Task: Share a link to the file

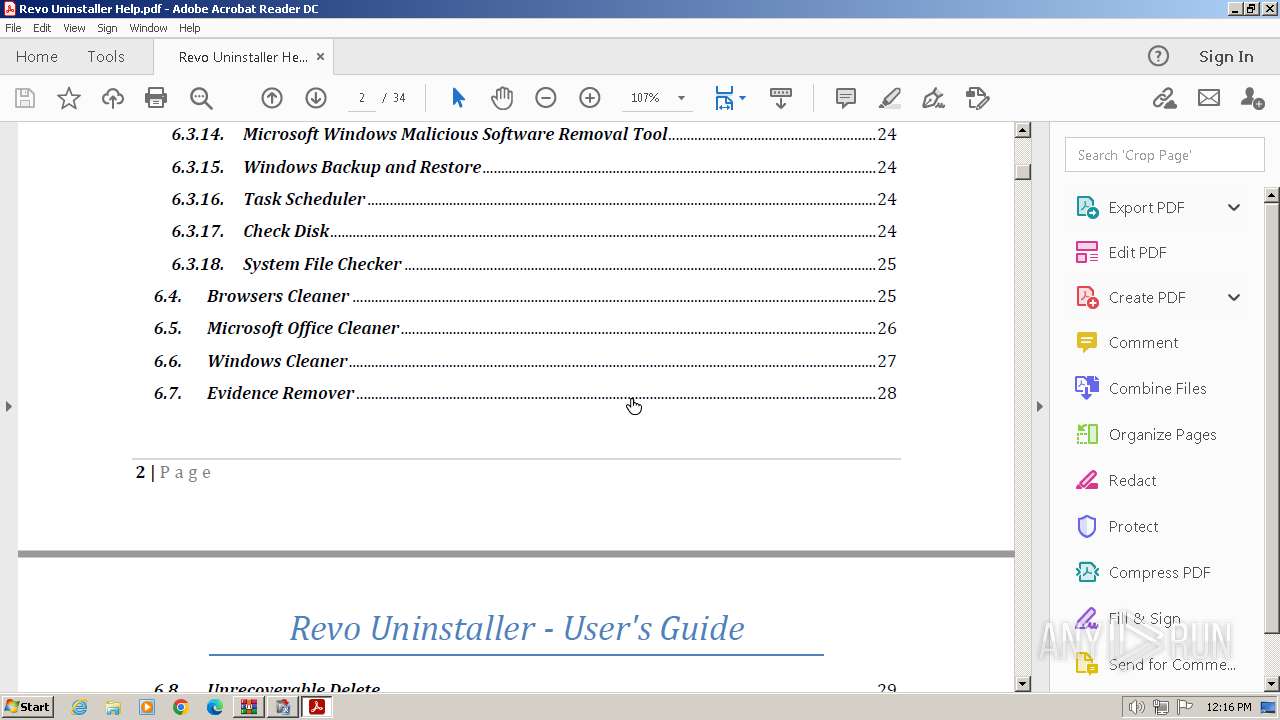Action: pyautogui.click(x=1164, y=98)
